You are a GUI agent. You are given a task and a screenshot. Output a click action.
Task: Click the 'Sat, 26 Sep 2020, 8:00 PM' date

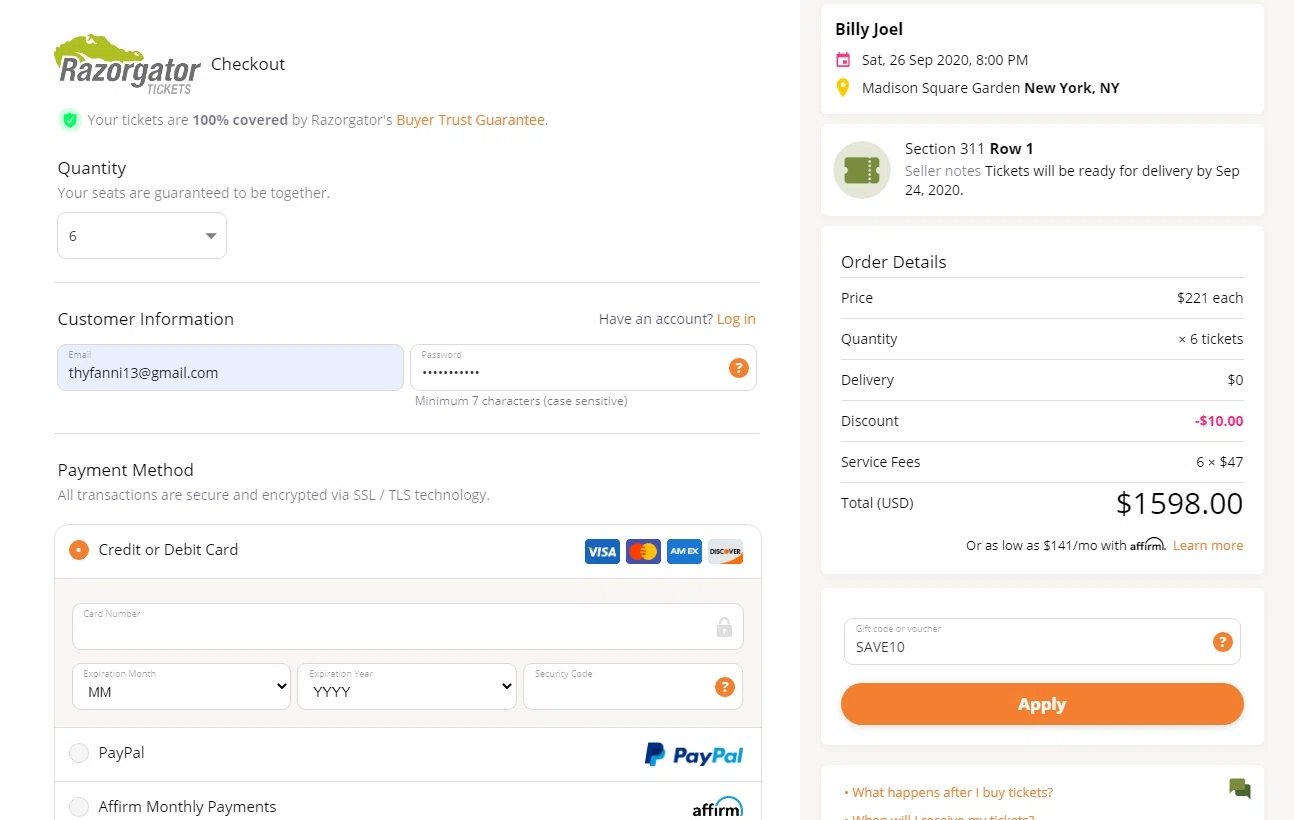coord(945,60)
